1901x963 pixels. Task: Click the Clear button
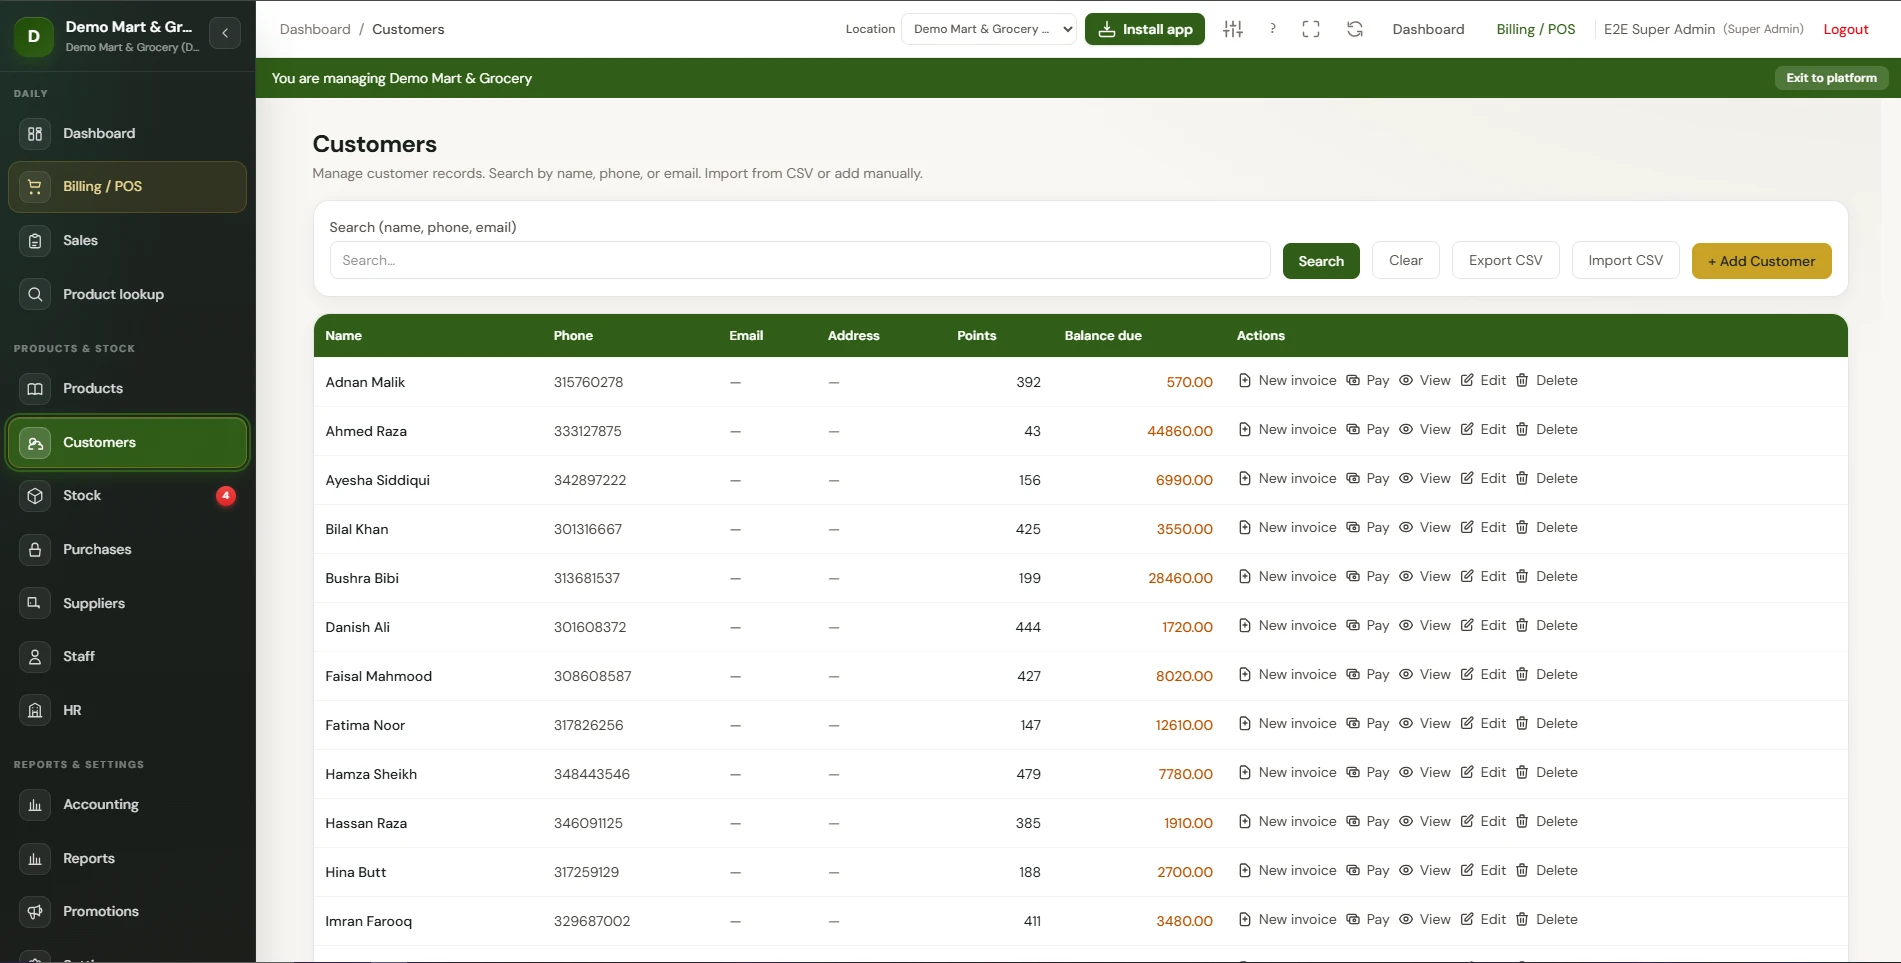click(x=1405, y=260)
